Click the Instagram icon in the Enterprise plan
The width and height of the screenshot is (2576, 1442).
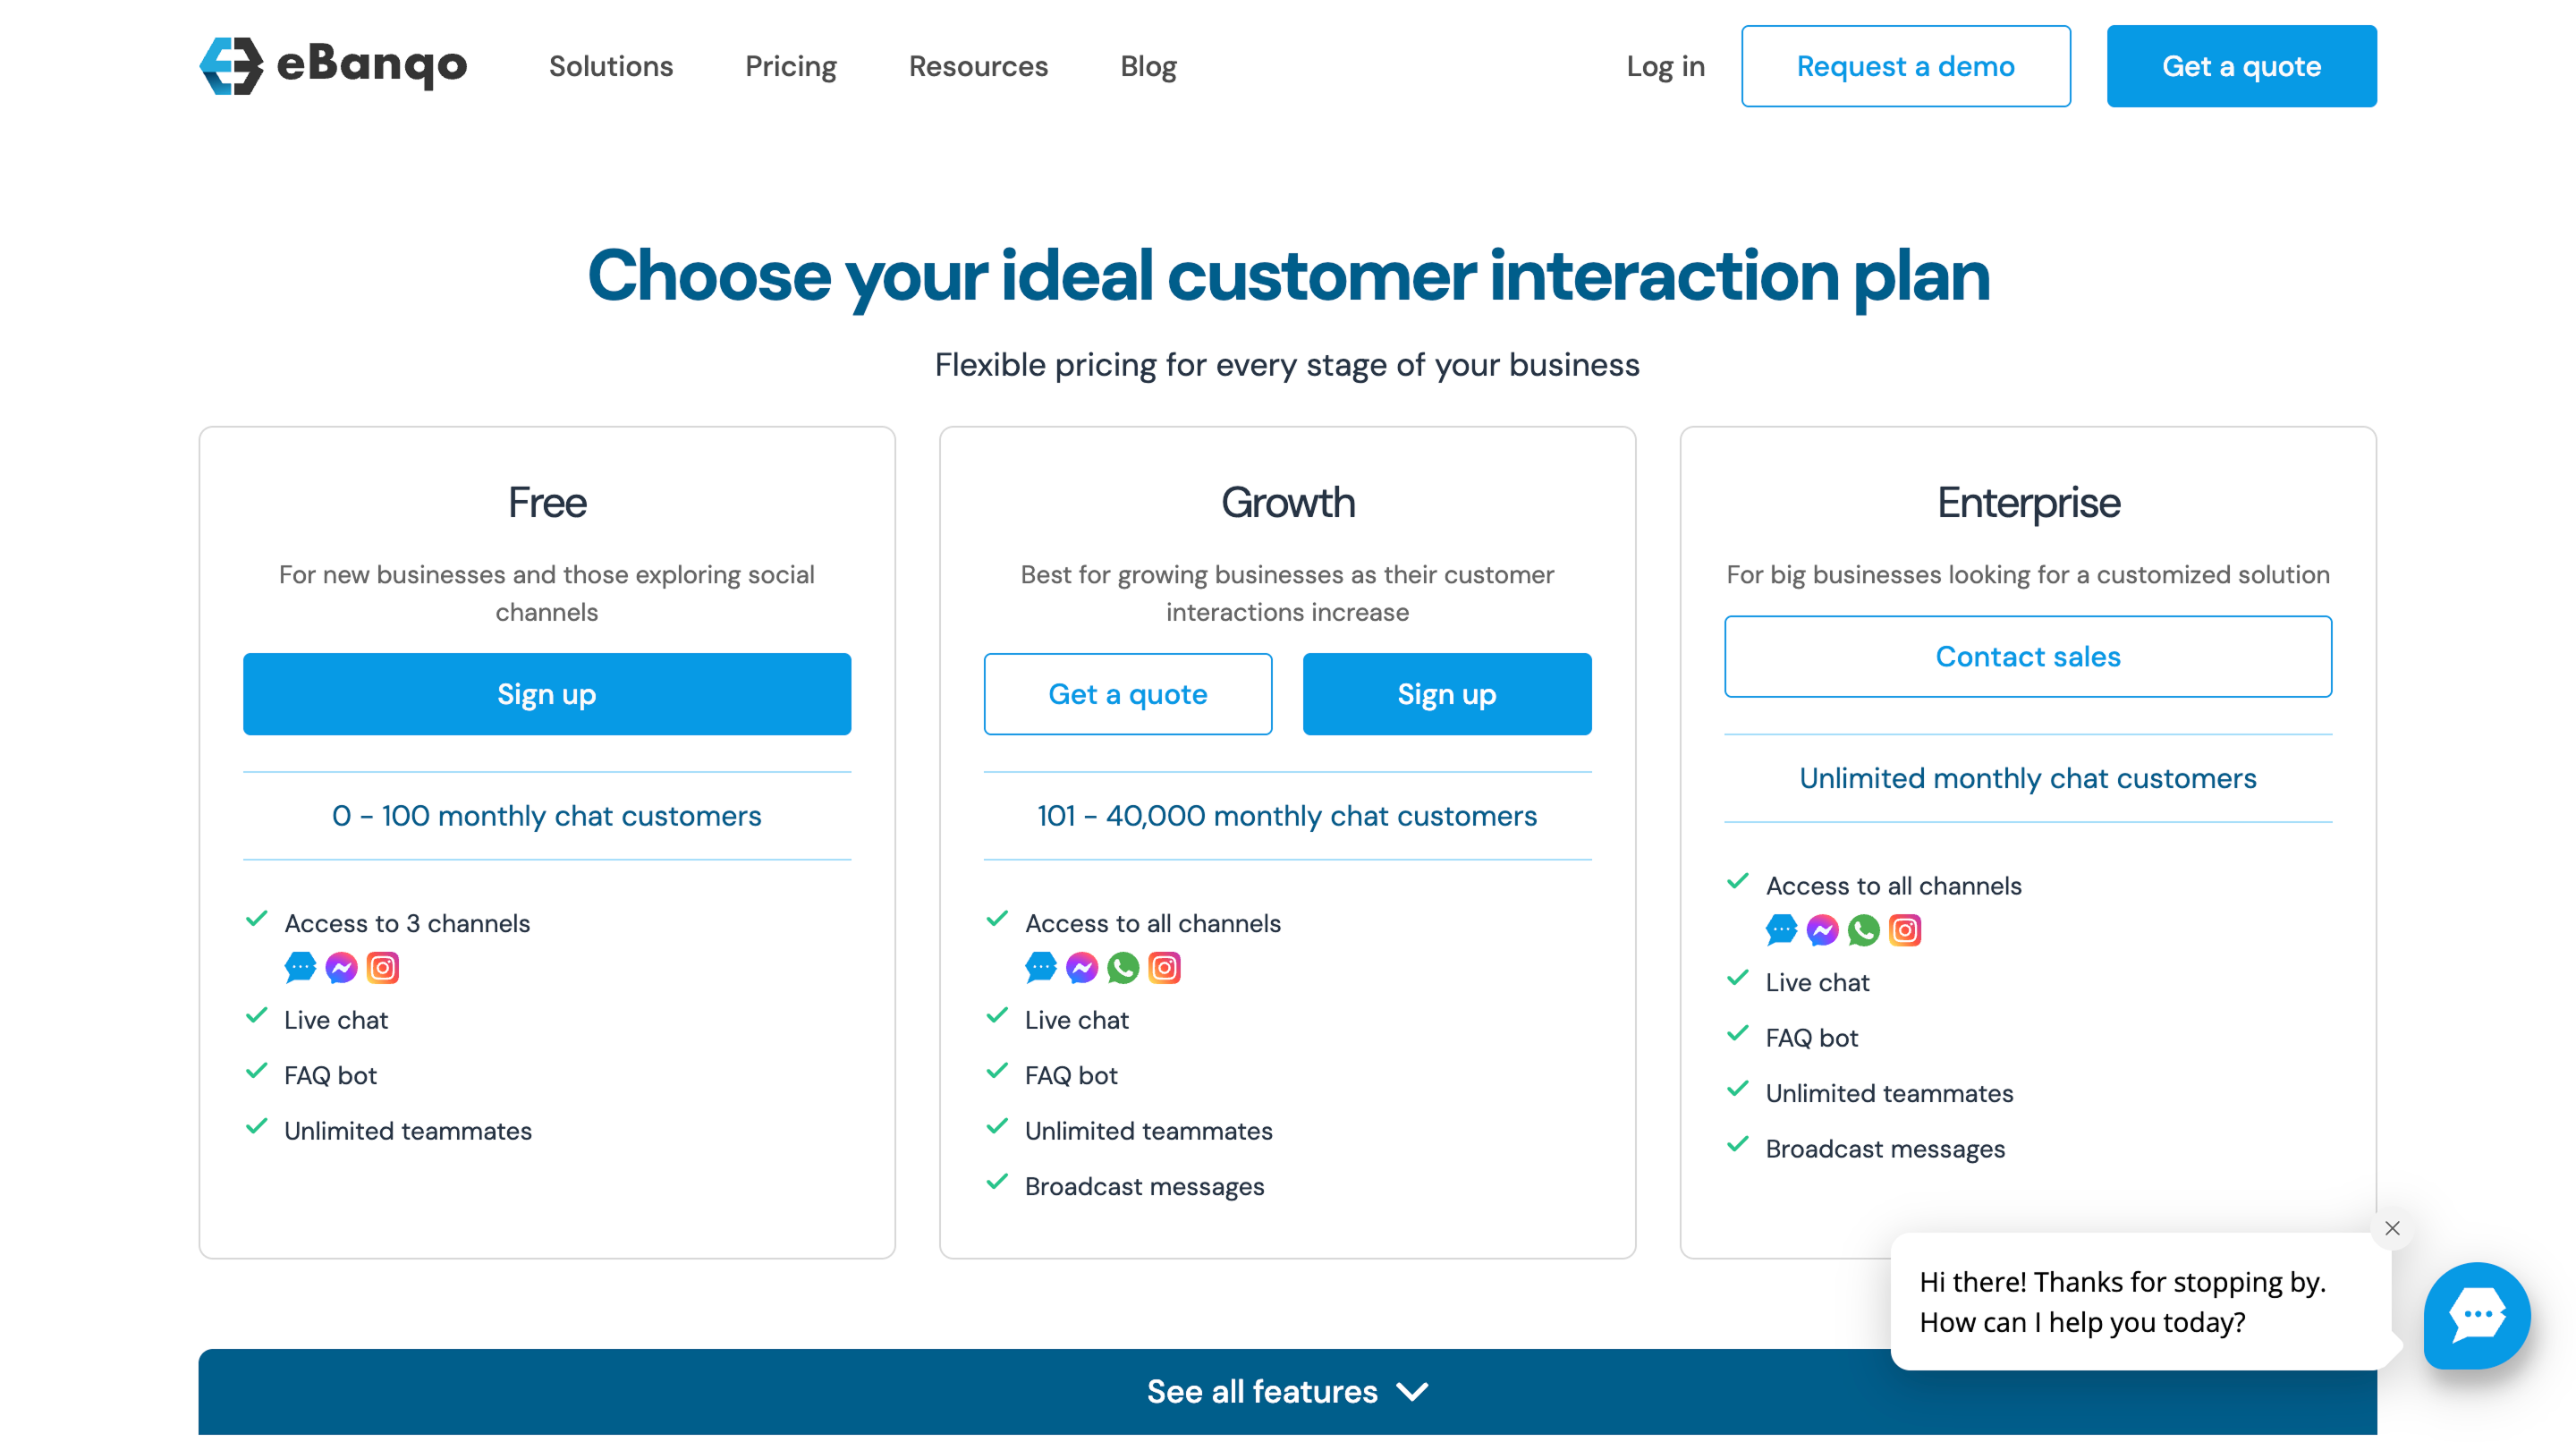(x=1904, y=930)
